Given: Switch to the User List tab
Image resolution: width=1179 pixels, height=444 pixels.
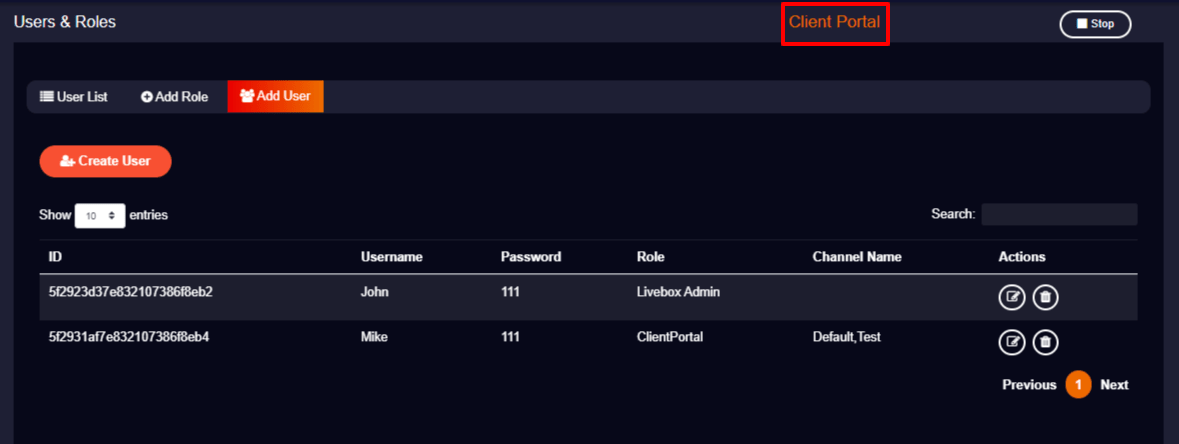Looking at the screenshot, I should (74, 97).
